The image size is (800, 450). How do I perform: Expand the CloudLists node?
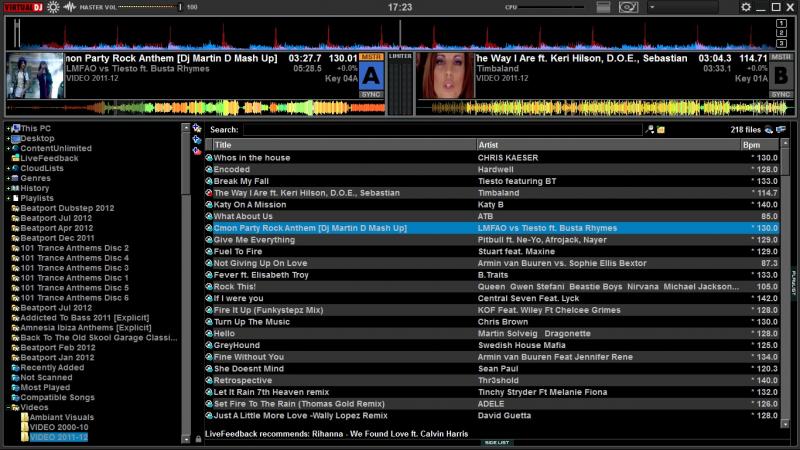(8, 168)
